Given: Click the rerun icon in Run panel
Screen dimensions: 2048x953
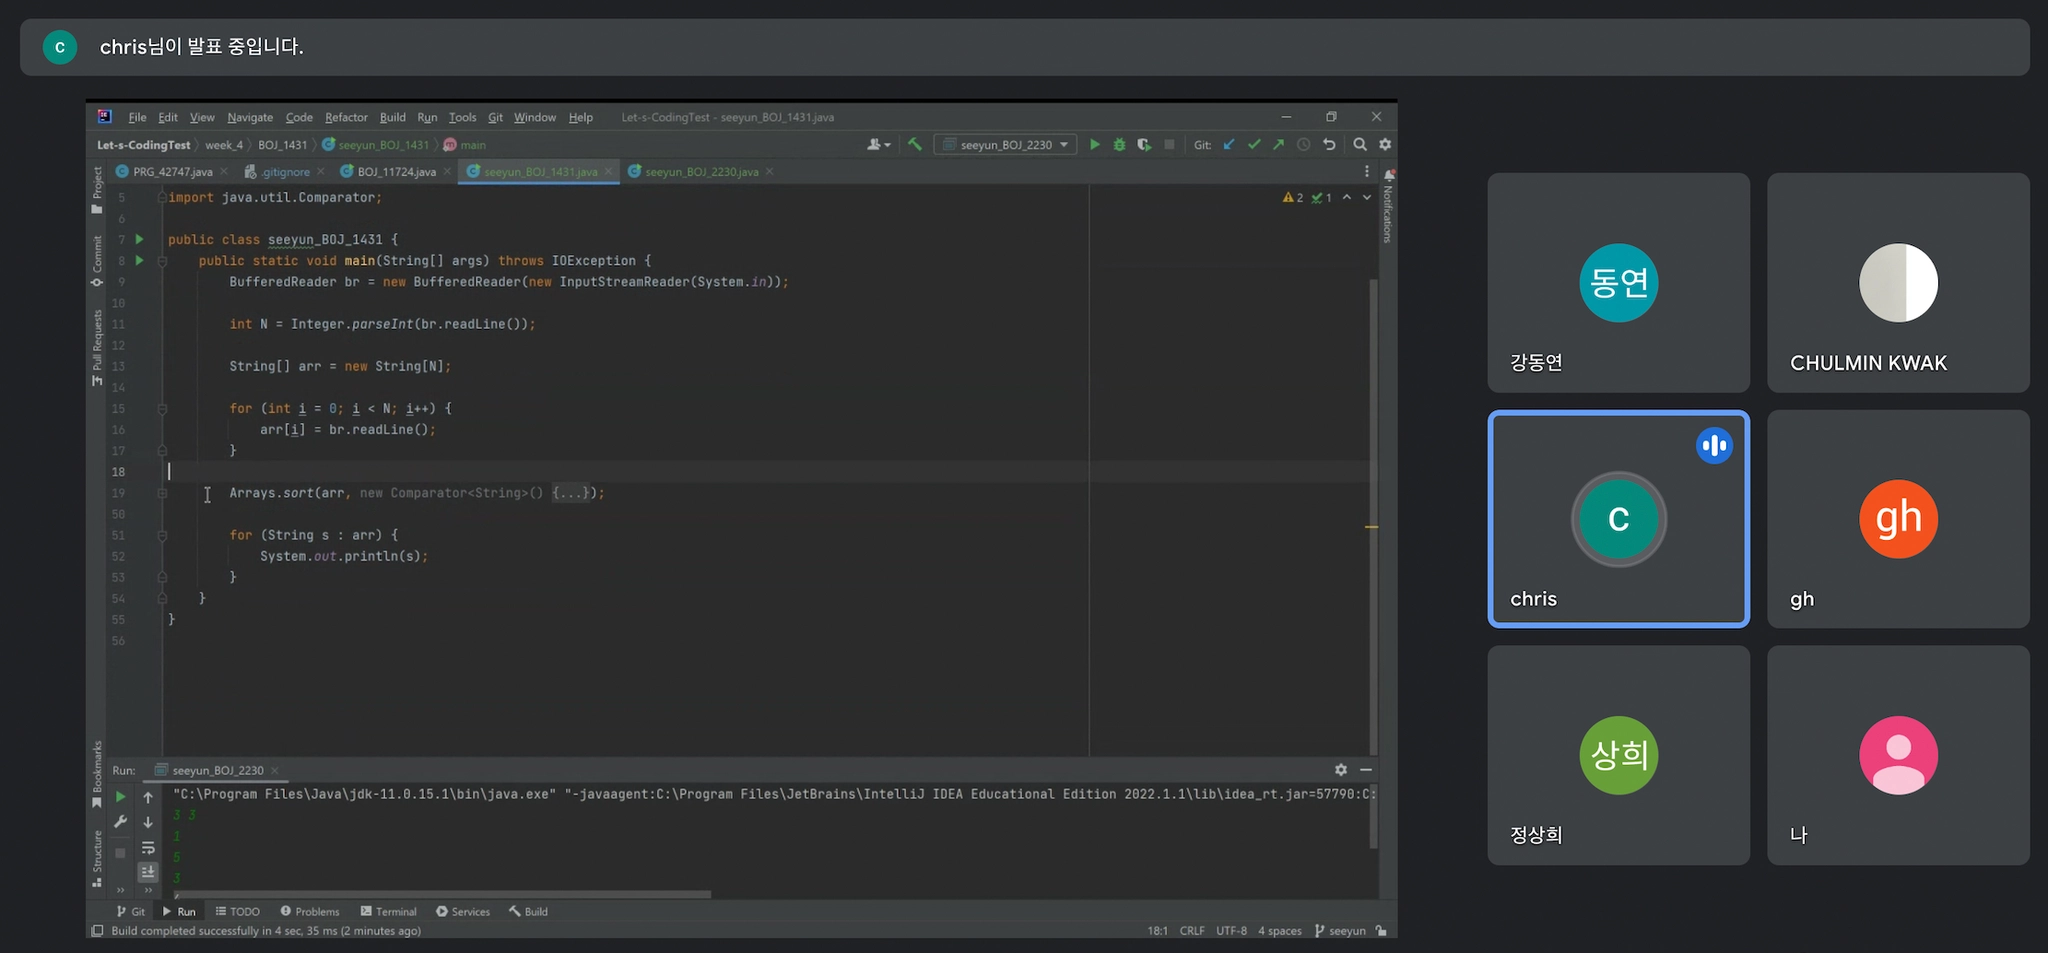Looking at the screenshot, I should (121, 797).
